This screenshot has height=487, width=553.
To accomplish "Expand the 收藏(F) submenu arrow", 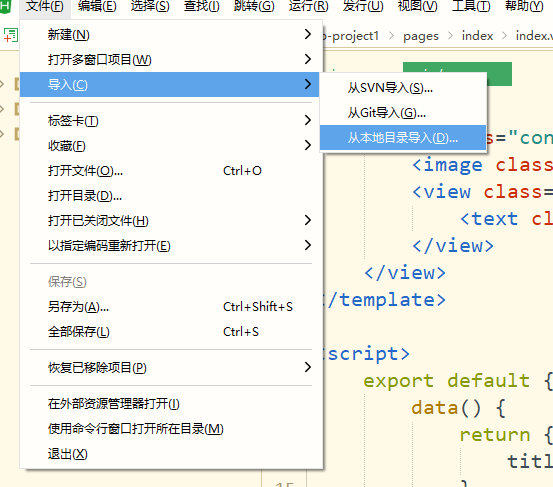I will (x=308, y=145).
